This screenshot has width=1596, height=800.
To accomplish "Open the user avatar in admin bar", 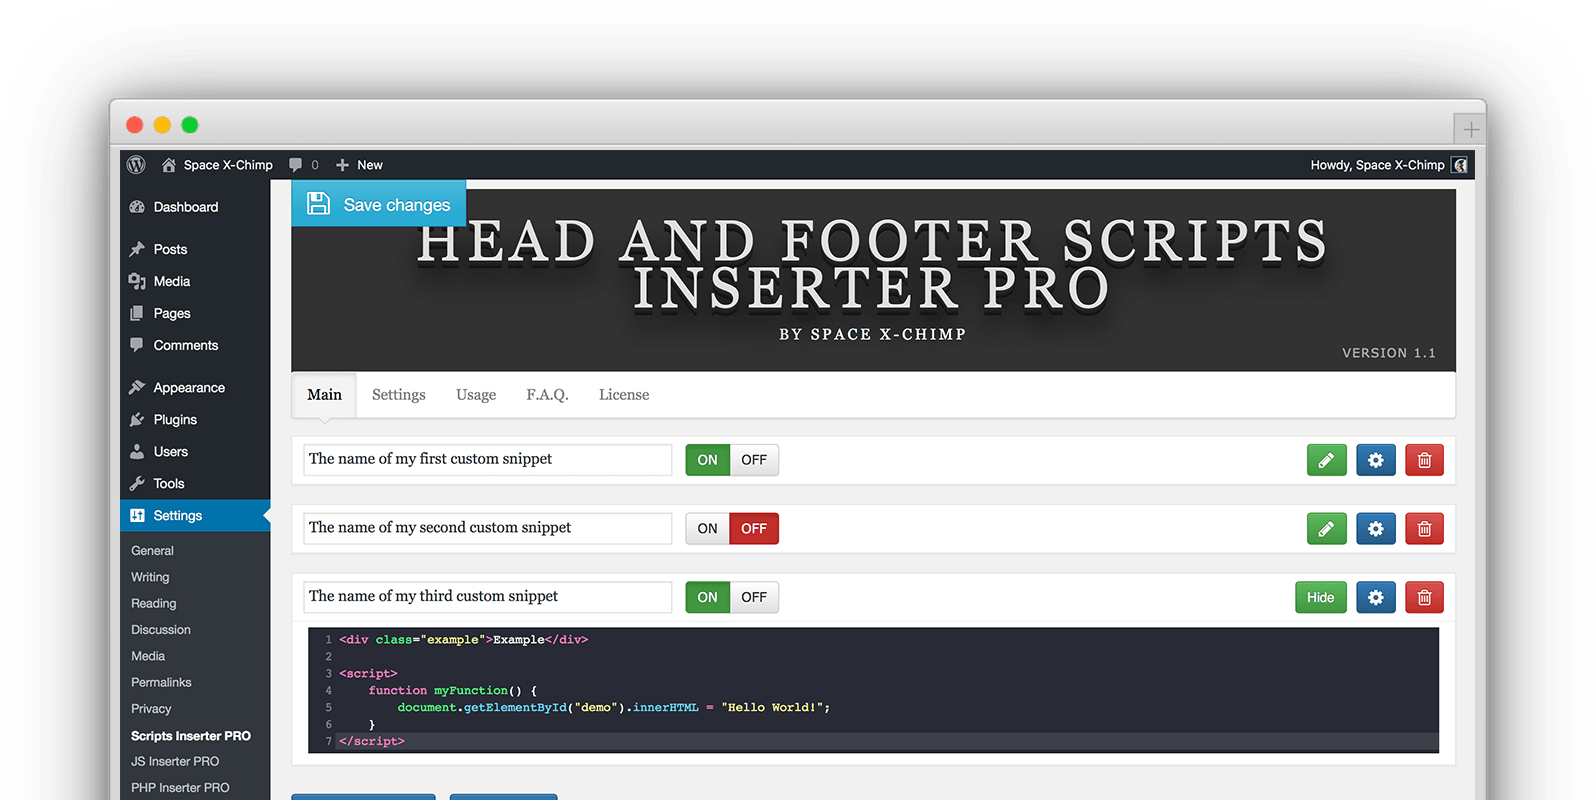I will coord(1460,165).
